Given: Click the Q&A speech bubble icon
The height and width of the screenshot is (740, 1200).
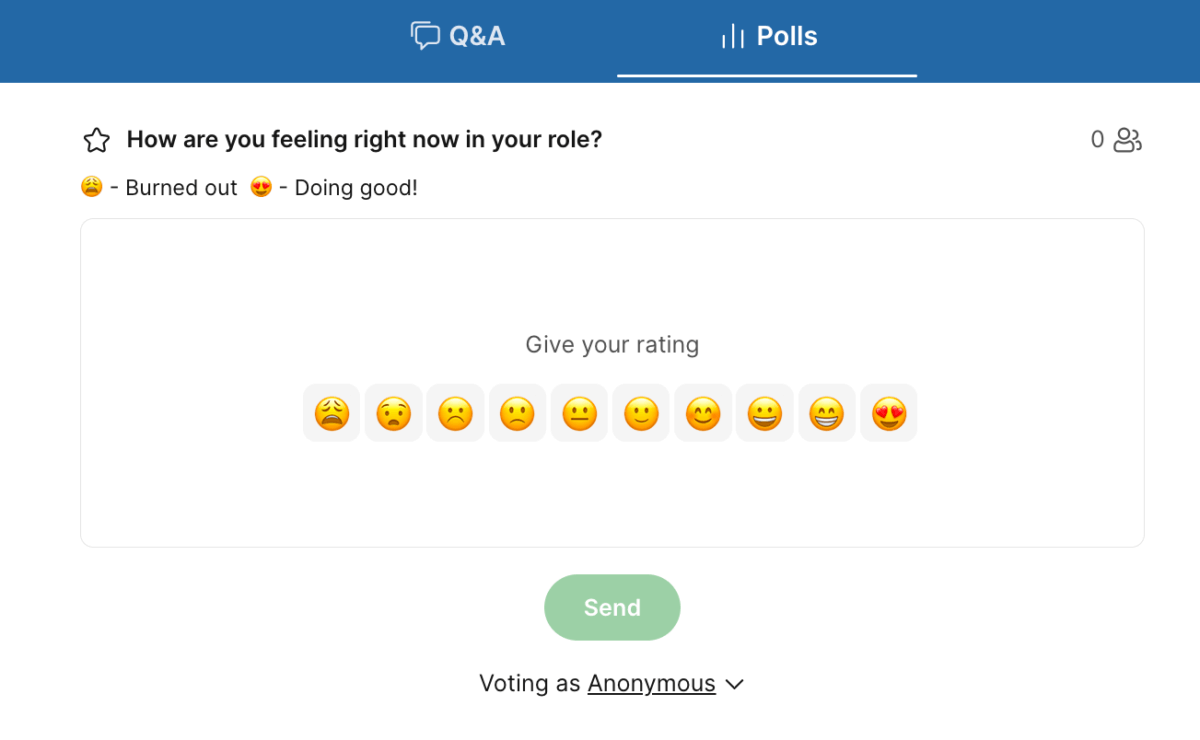Looking at the screenshot, I should [x=425, y=37].
